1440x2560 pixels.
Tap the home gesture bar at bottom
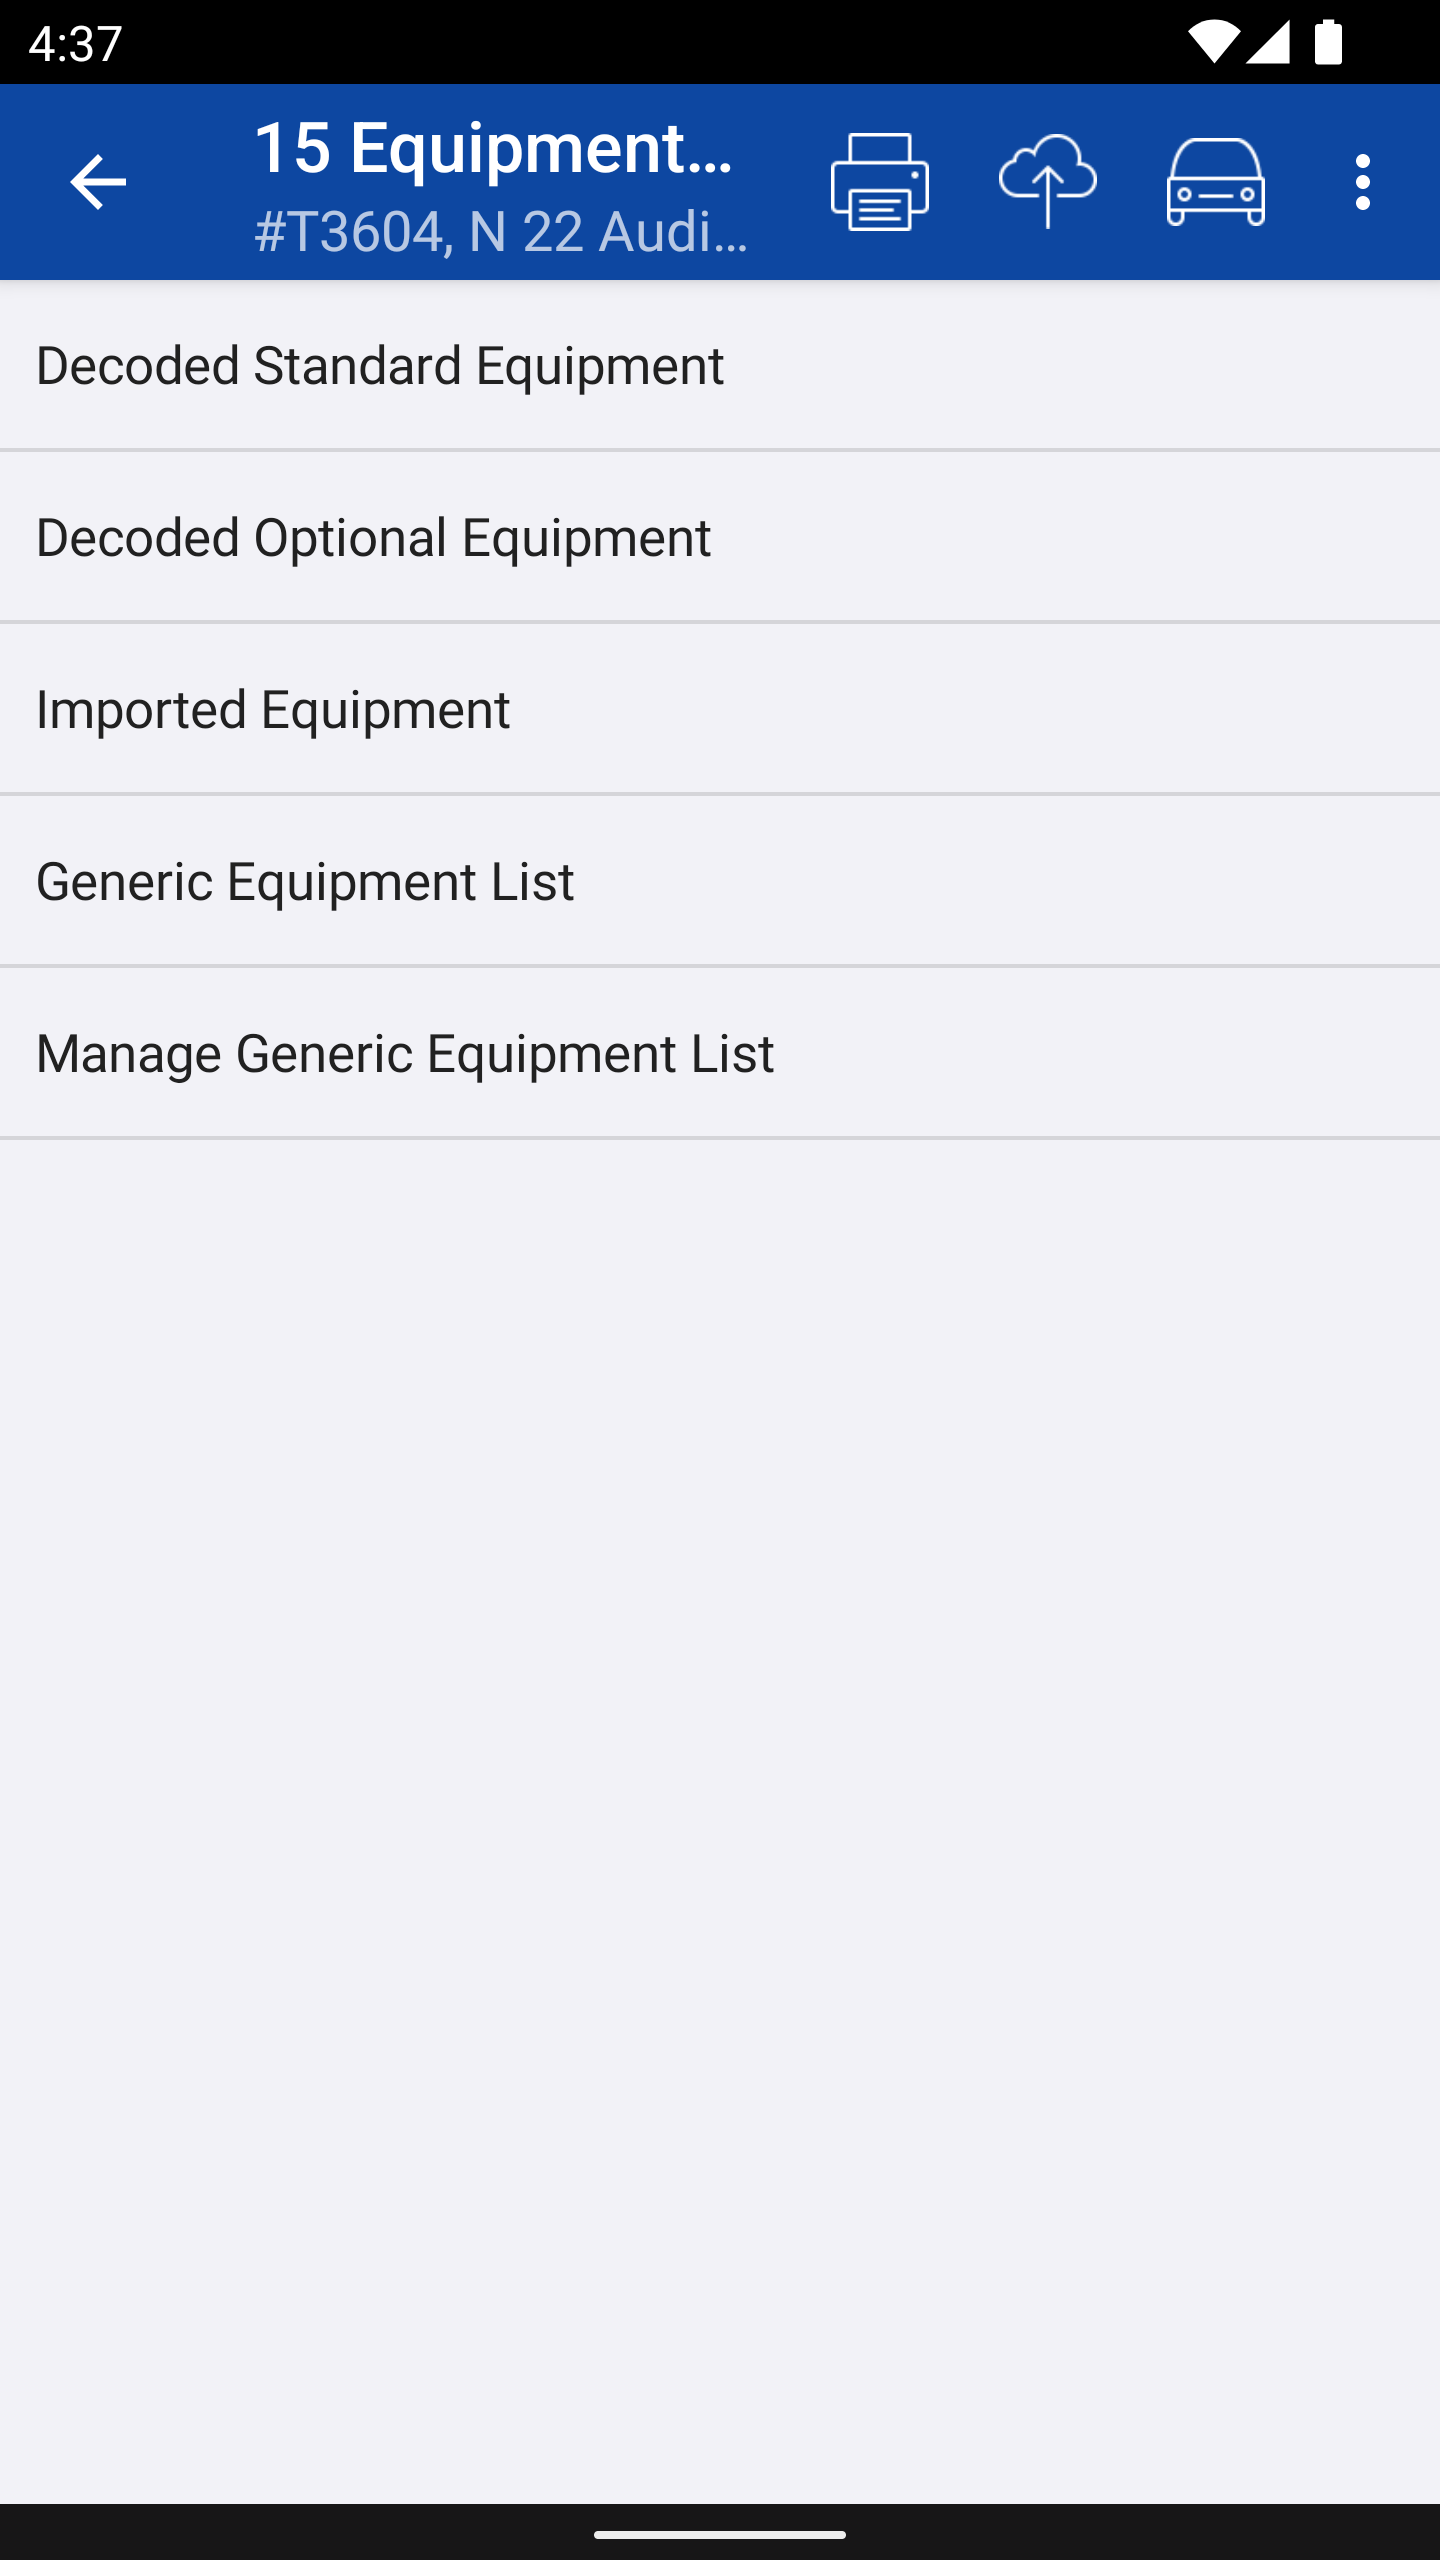720,2535
